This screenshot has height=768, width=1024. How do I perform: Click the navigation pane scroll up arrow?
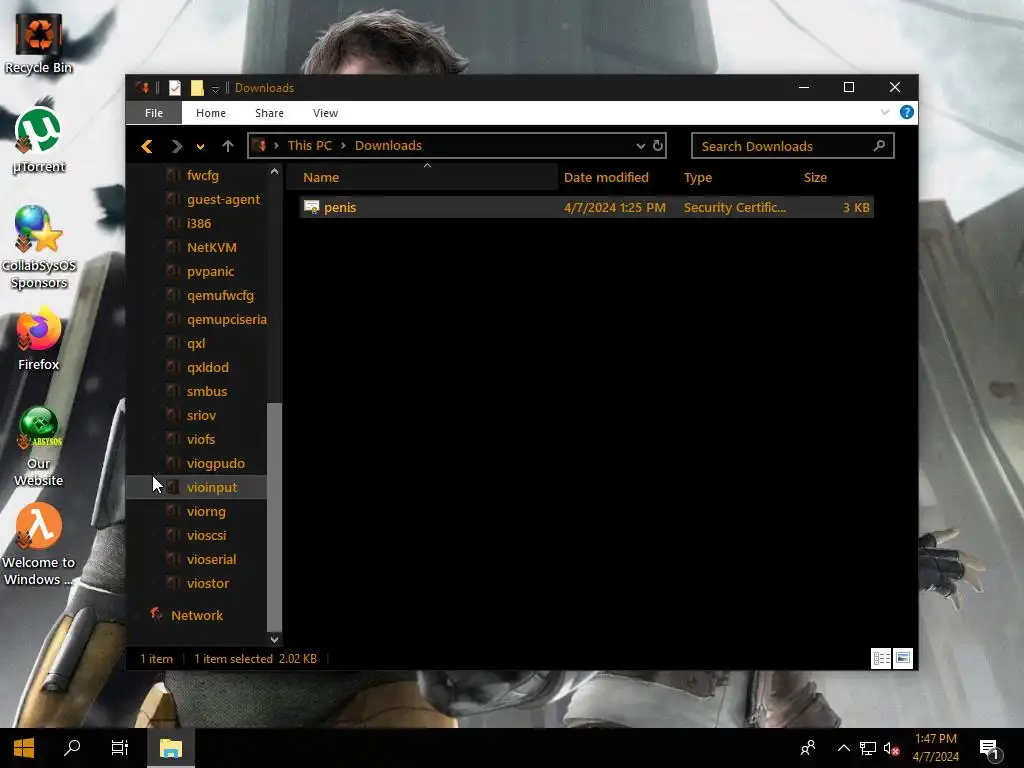pos(274,172)
